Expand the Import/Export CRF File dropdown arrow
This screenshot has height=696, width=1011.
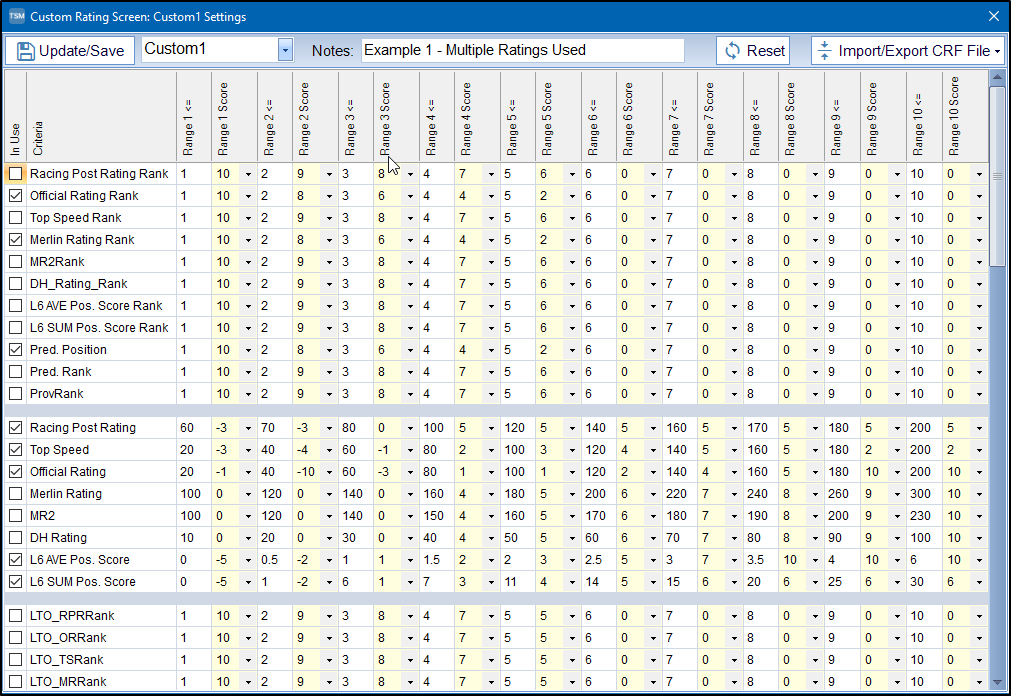click(x=998, y=51)
